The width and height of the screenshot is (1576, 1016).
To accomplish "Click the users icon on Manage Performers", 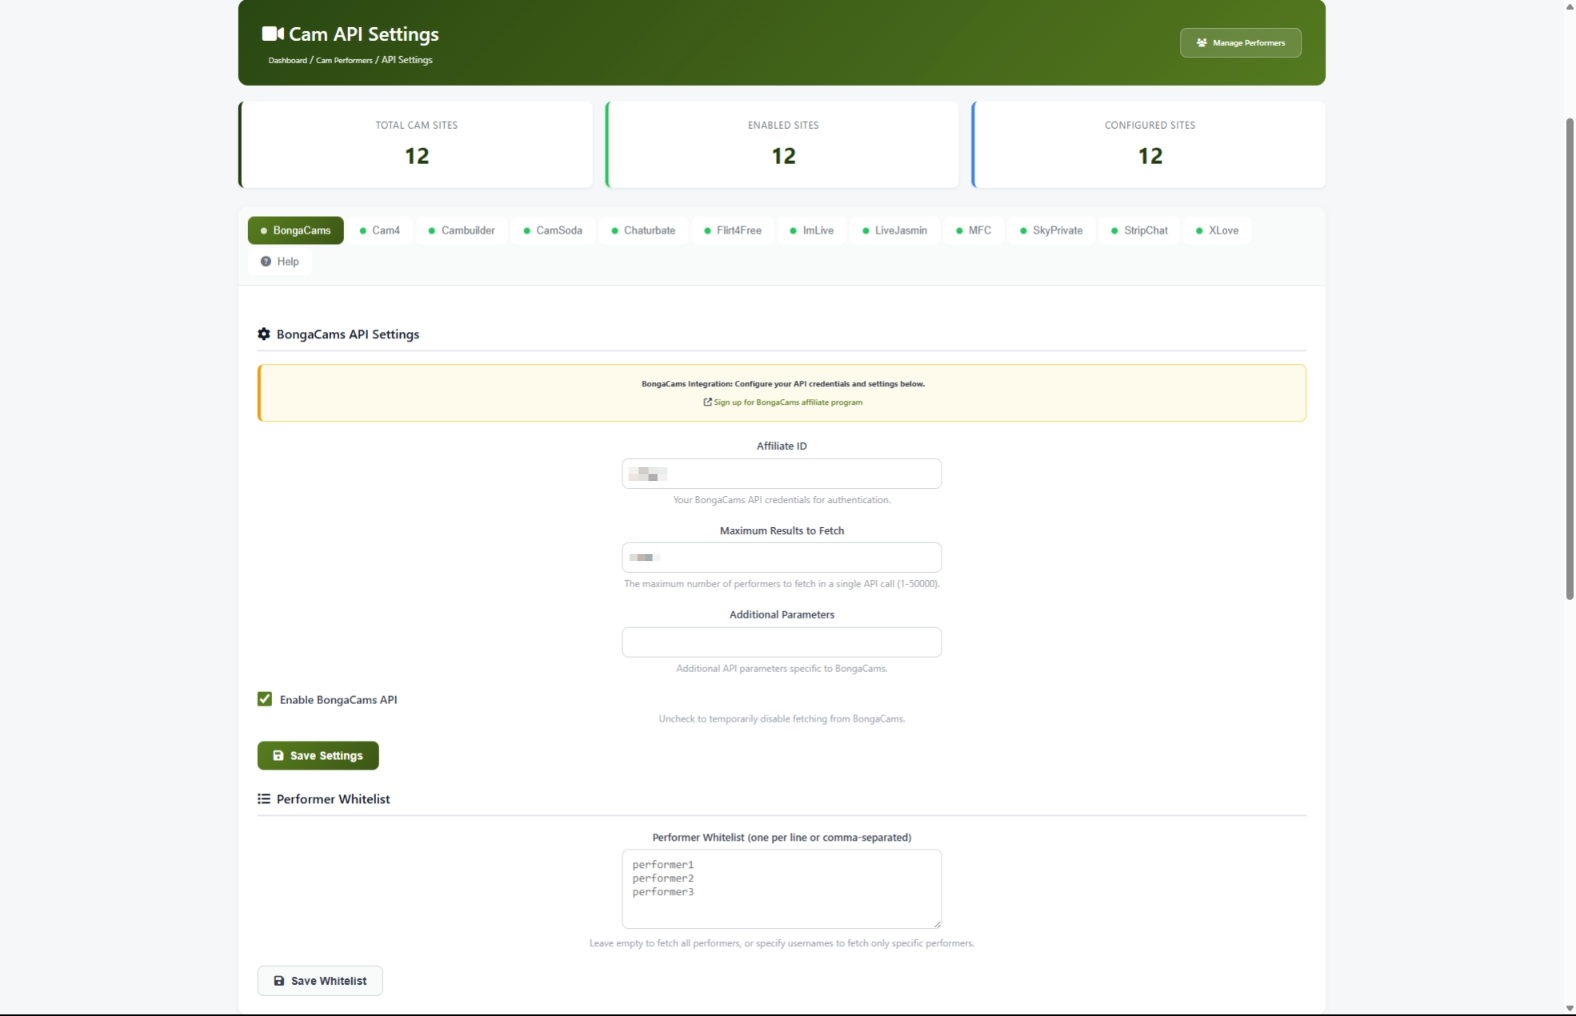I will tap(1201, 43).
